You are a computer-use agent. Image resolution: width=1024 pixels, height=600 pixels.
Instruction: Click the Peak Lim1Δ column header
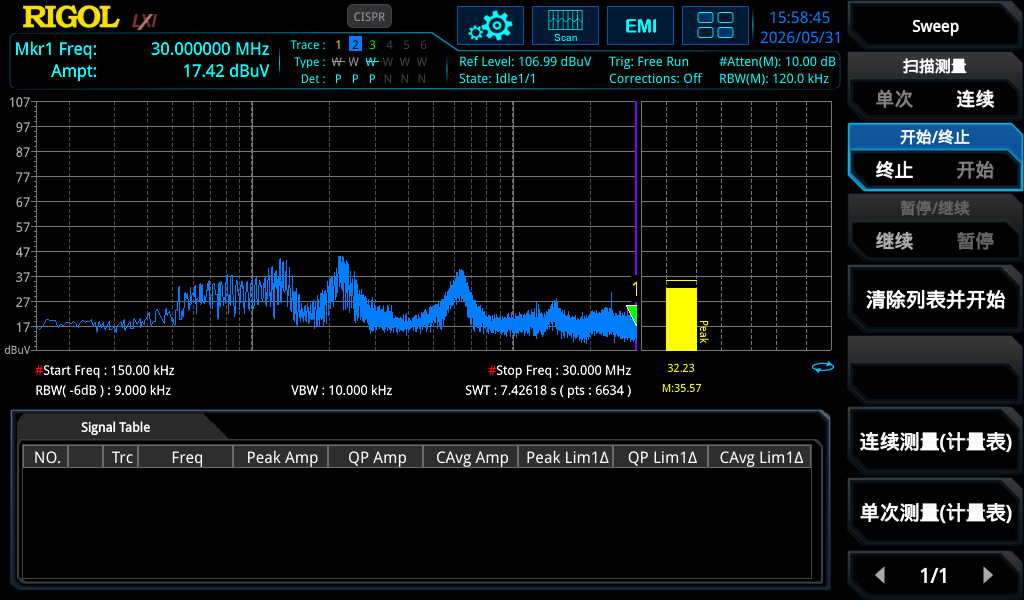click(567, 457)
